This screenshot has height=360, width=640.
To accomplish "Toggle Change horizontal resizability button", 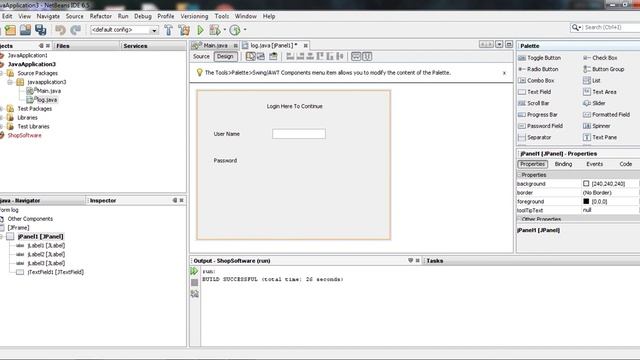I will [356, 56].
